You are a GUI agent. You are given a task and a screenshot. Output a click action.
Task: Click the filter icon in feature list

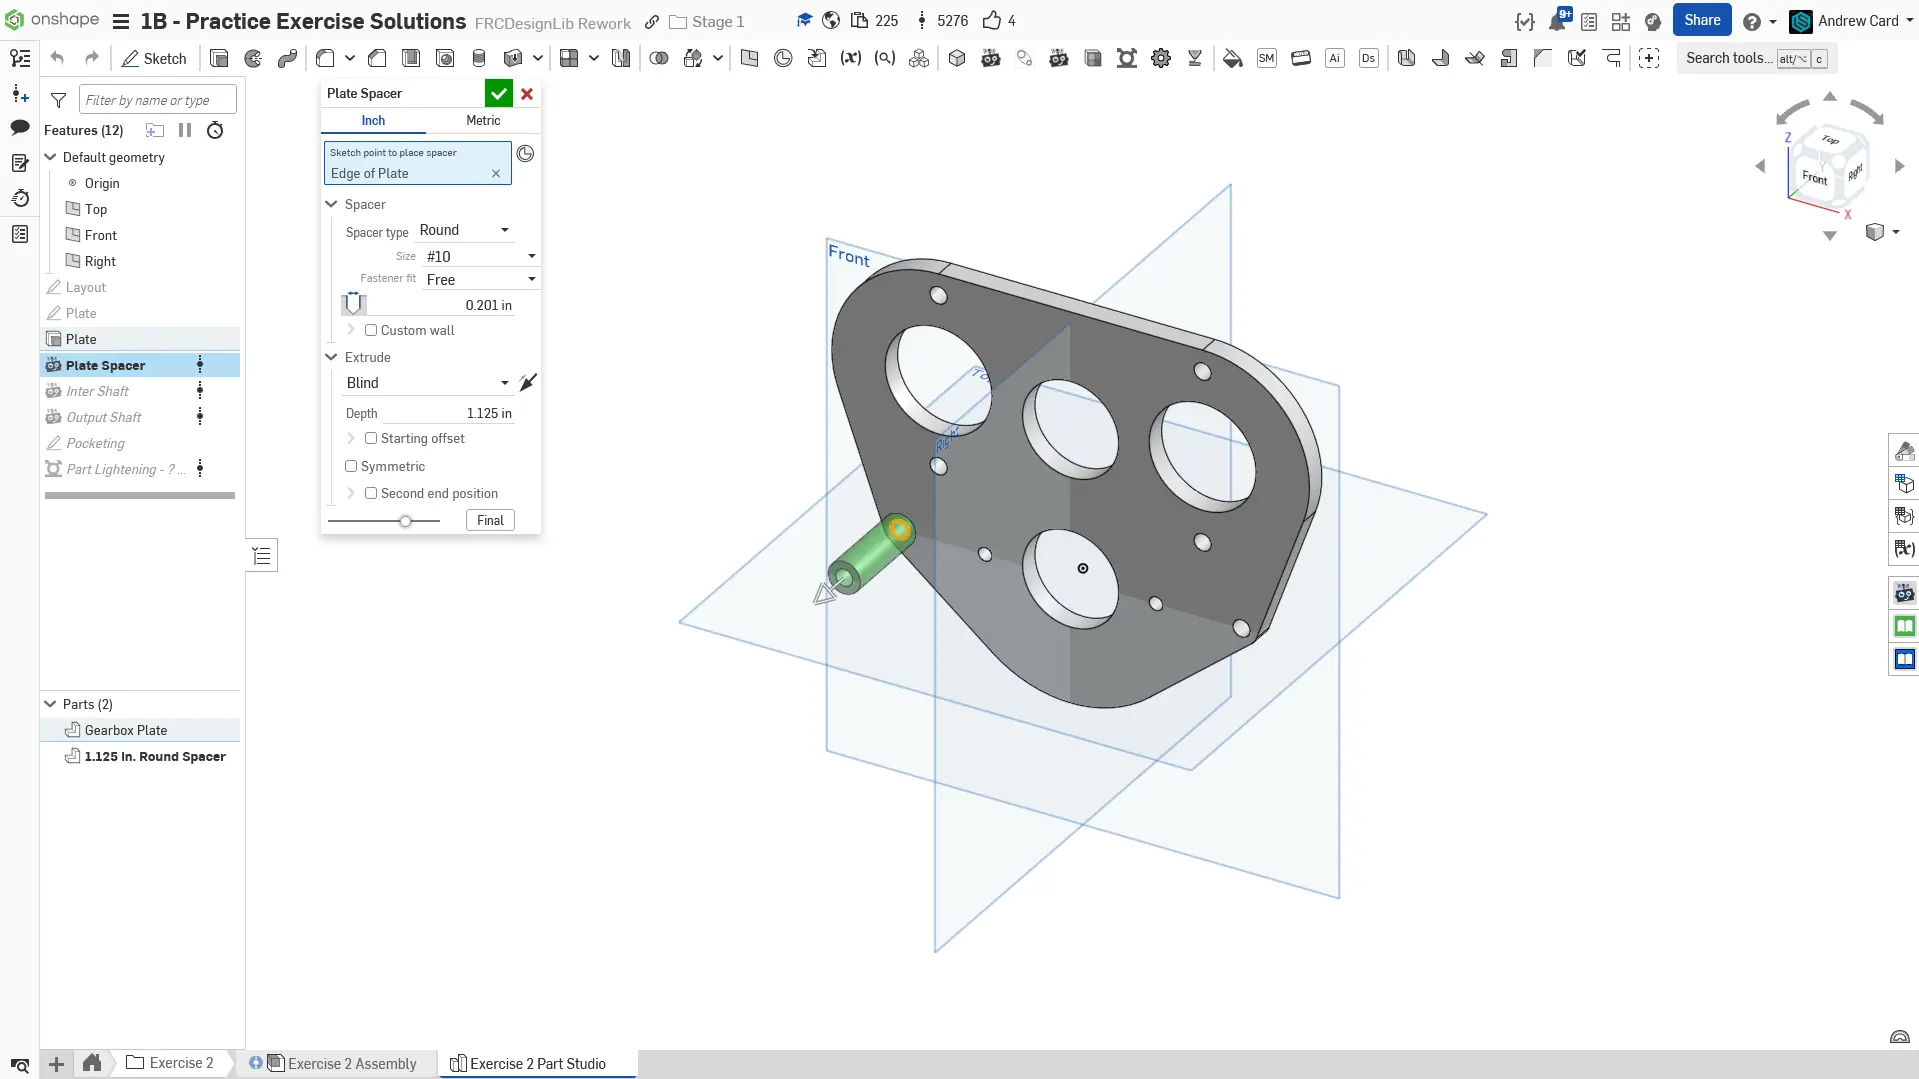pyautogui.click(x=59, y=100)
